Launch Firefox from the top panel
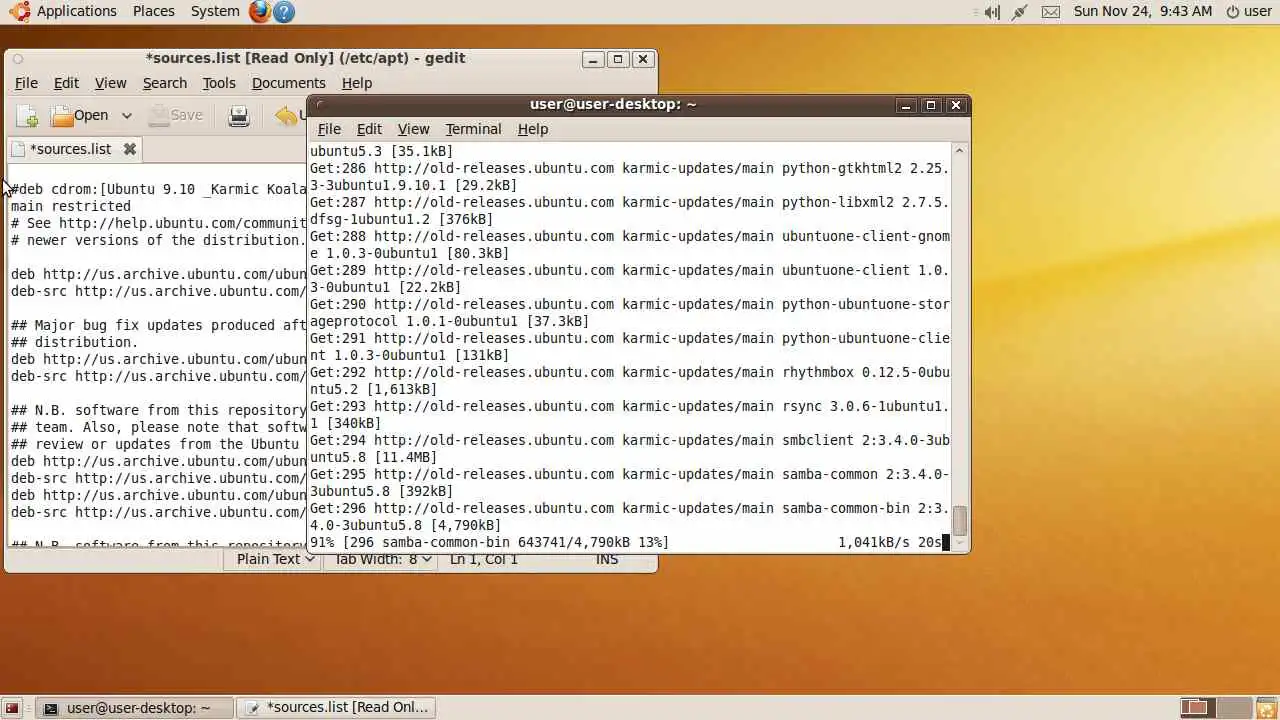This screenshot has width=1280, height=720. 260,12
